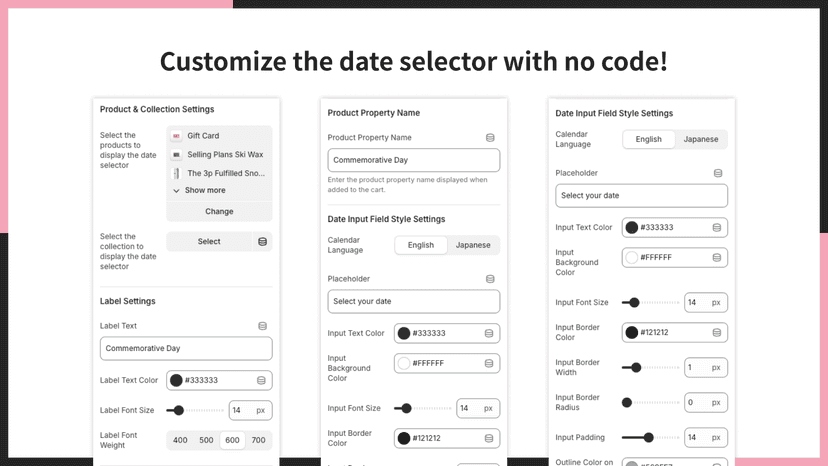Open dynamic source icon in right Input Border Color
Image resolution: width=828 pixels, height=466 pixels.
717,332
